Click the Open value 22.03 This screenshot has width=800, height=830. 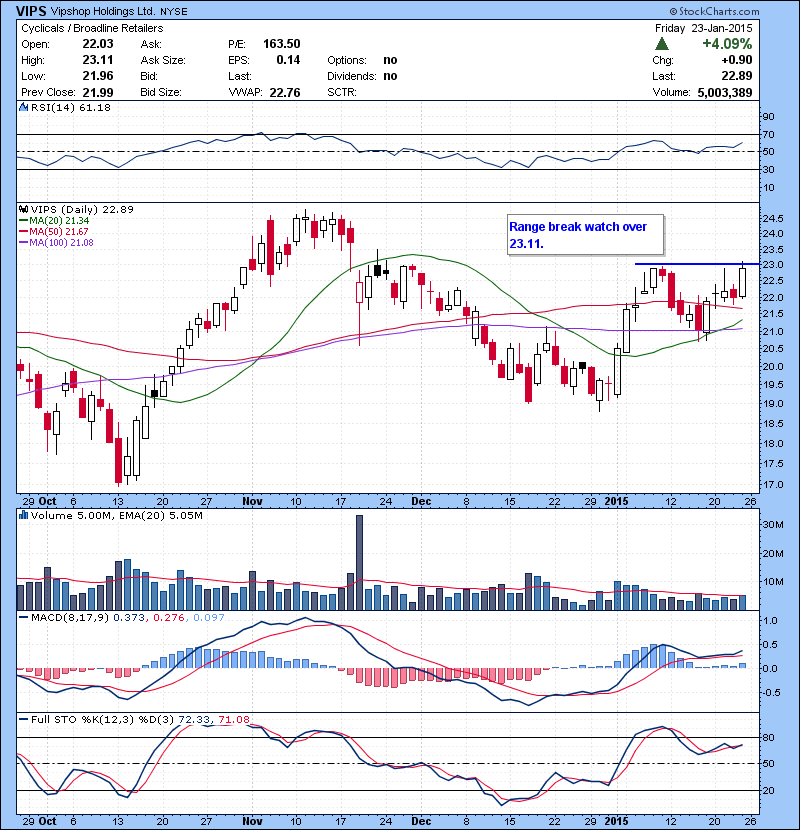98,44
